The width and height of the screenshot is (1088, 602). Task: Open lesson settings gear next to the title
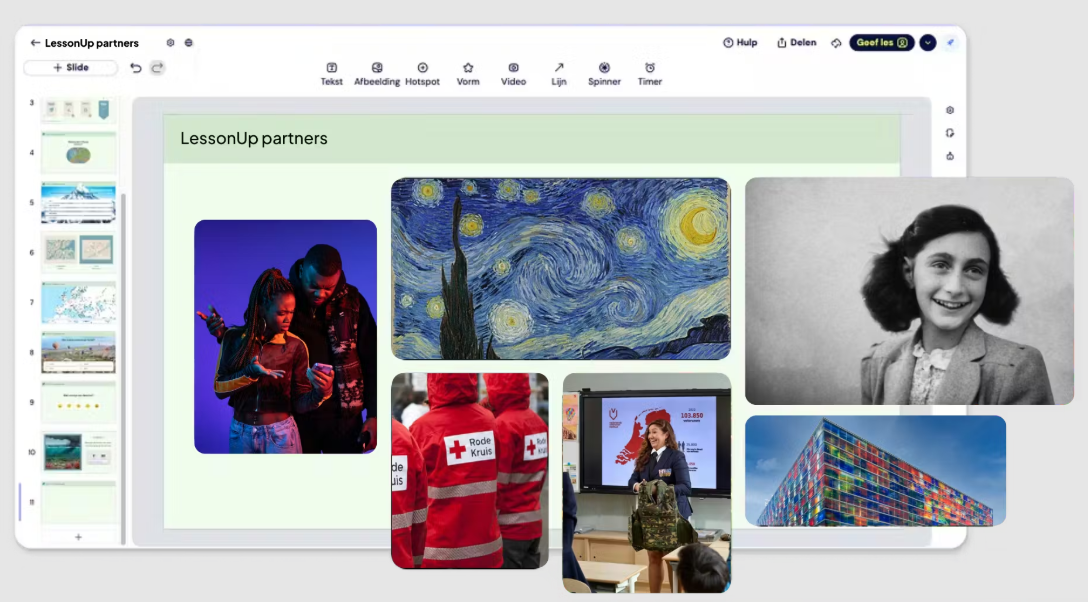click(170, 43)
